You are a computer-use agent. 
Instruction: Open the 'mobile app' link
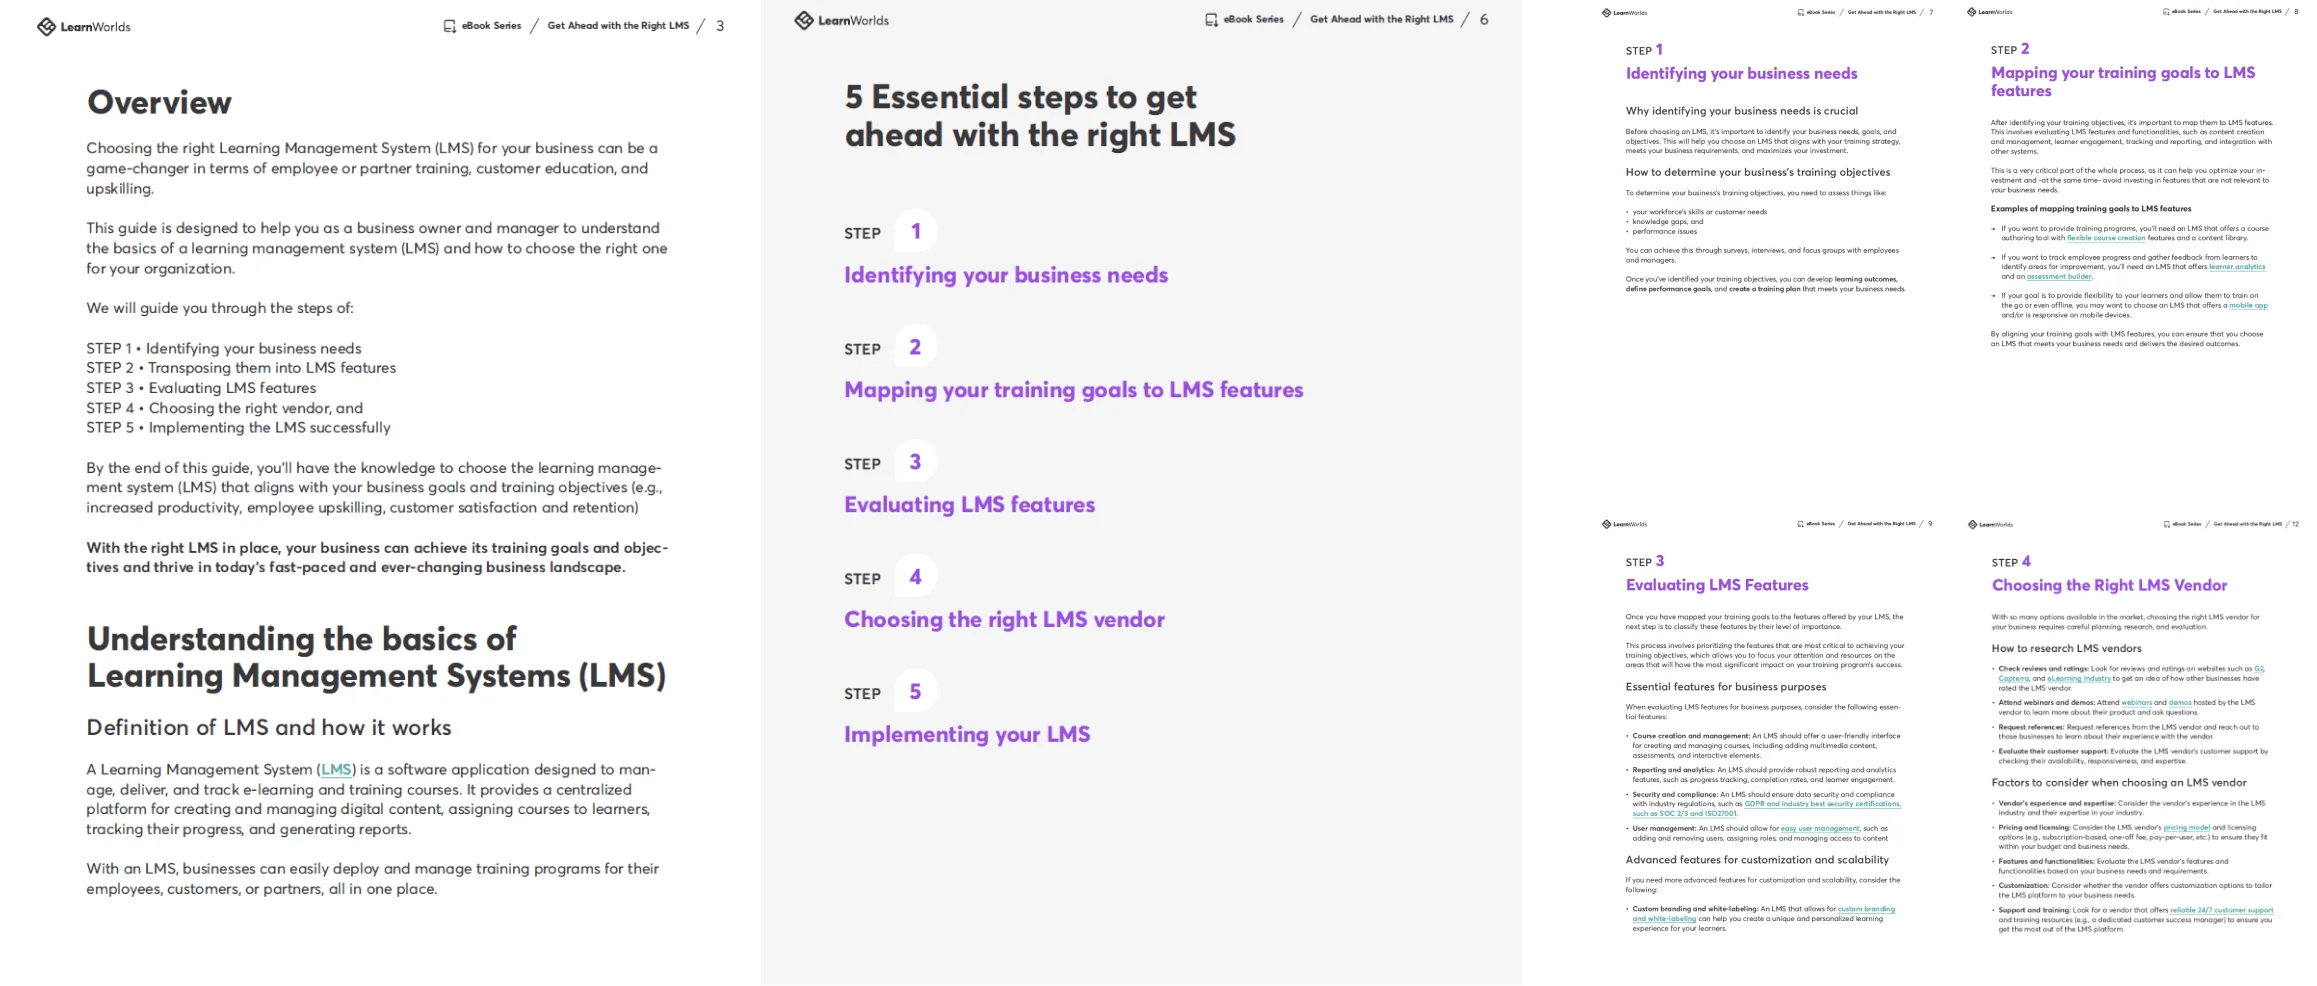tap(2248, 306)
